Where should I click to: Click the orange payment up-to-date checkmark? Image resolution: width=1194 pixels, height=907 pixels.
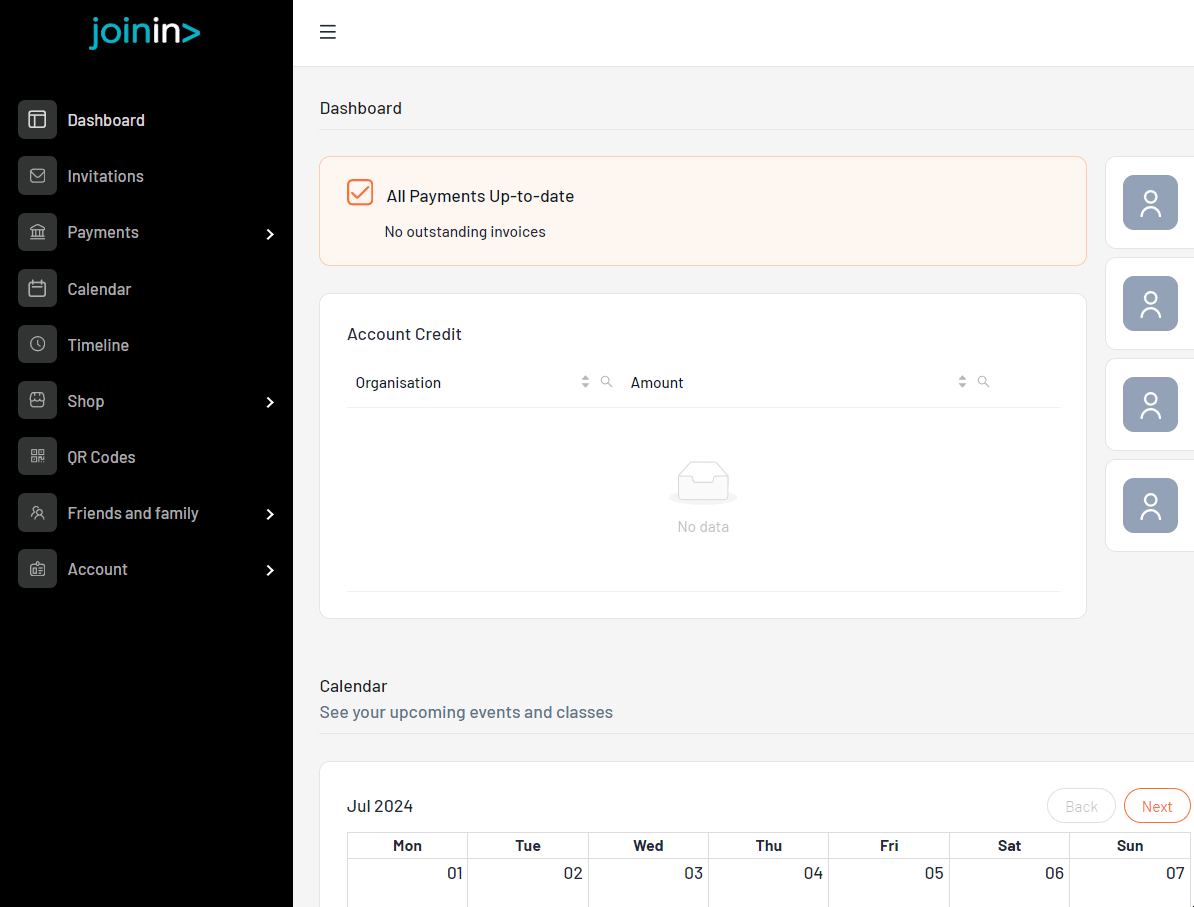(360, 192)
